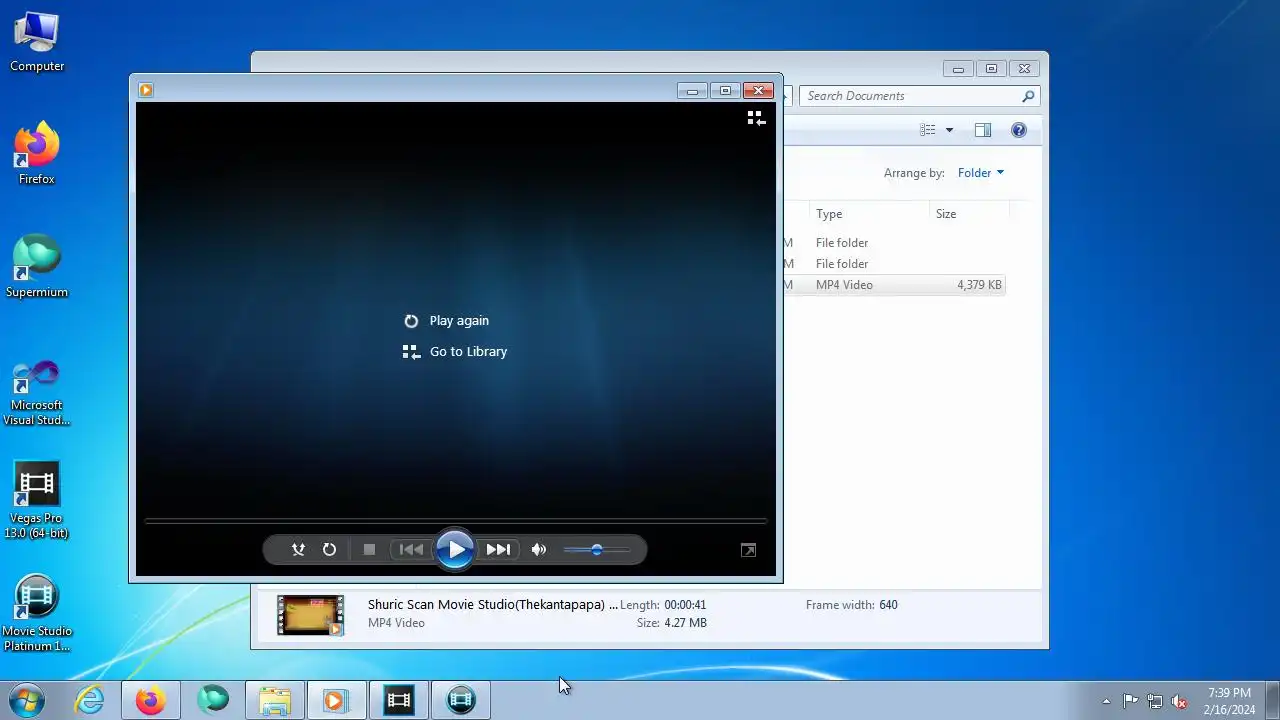Click the Shuric Scan Movie Studio file name

tap(493, 605)
